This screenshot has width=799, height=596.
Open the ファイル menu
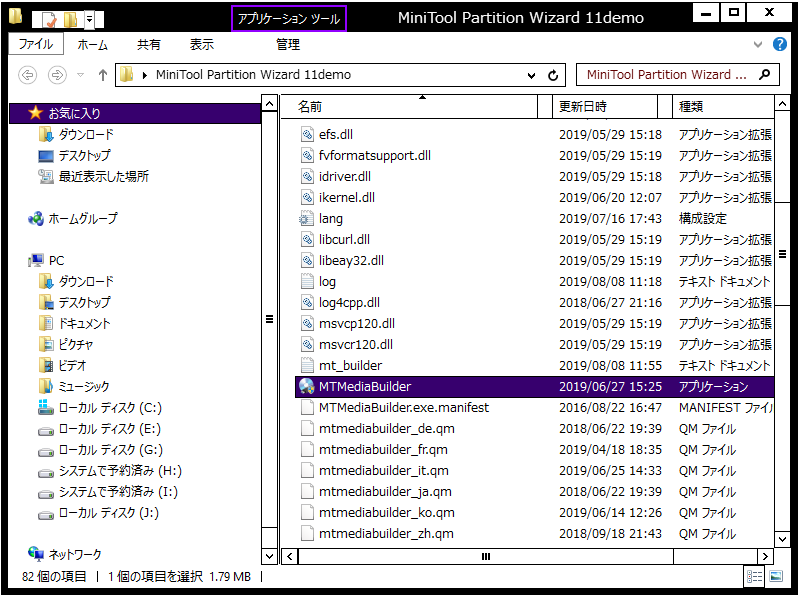coord(36,44)
